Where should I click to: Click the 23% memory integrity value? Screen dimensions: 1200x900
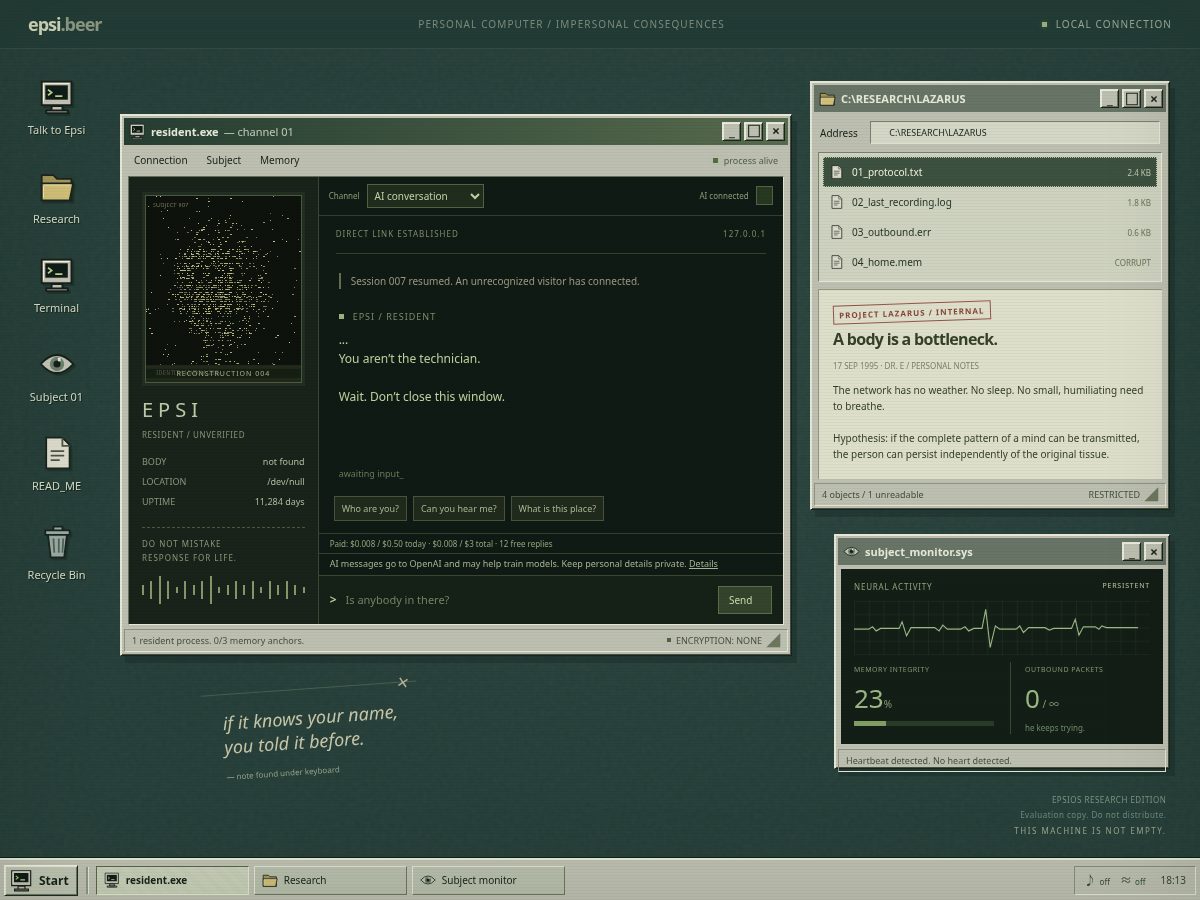click(x=873, y=699)
